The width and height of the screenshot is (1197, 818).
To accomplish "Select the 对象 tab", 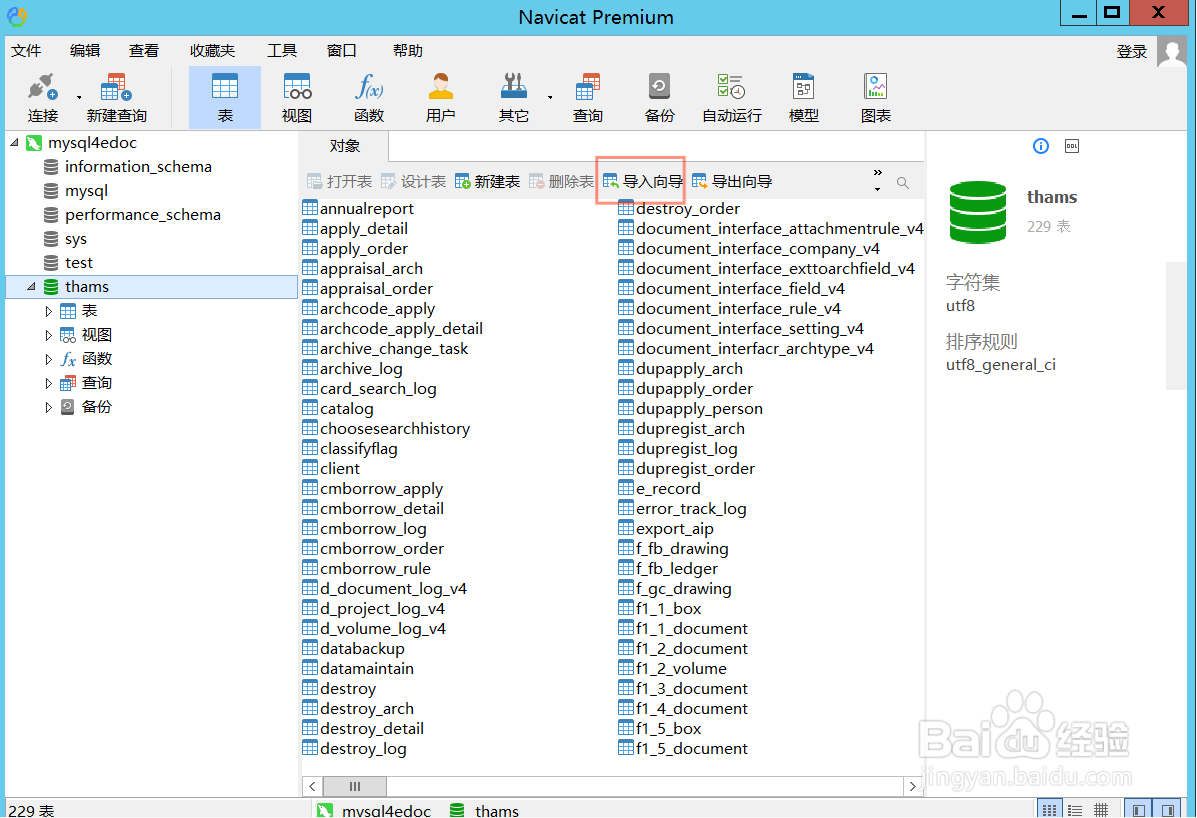I will [x=344, y=146].
